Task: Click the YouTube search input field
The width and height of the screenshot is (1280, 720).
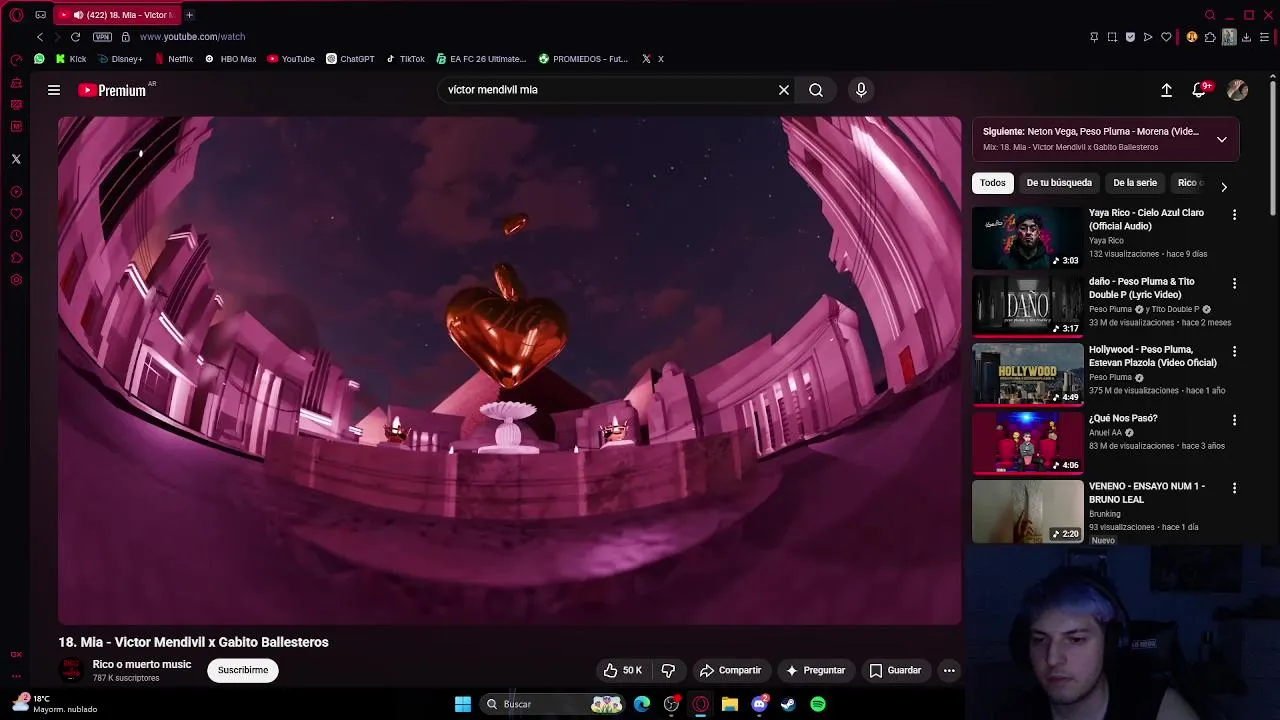Action: (610, 90)
